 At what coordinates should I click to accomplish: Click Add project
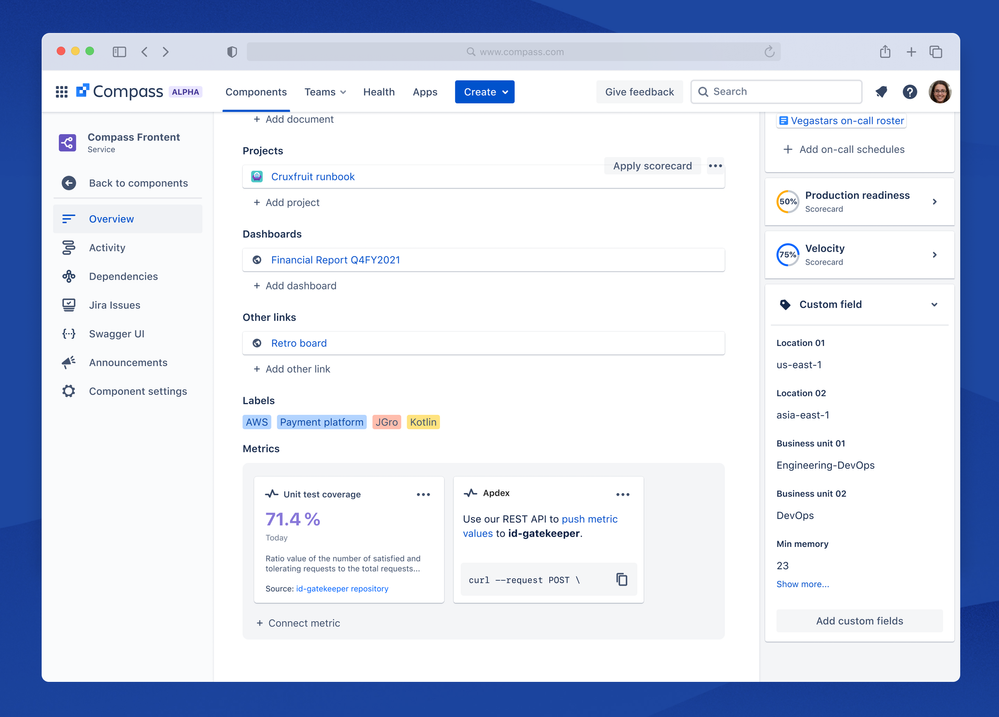coord(286,202)
